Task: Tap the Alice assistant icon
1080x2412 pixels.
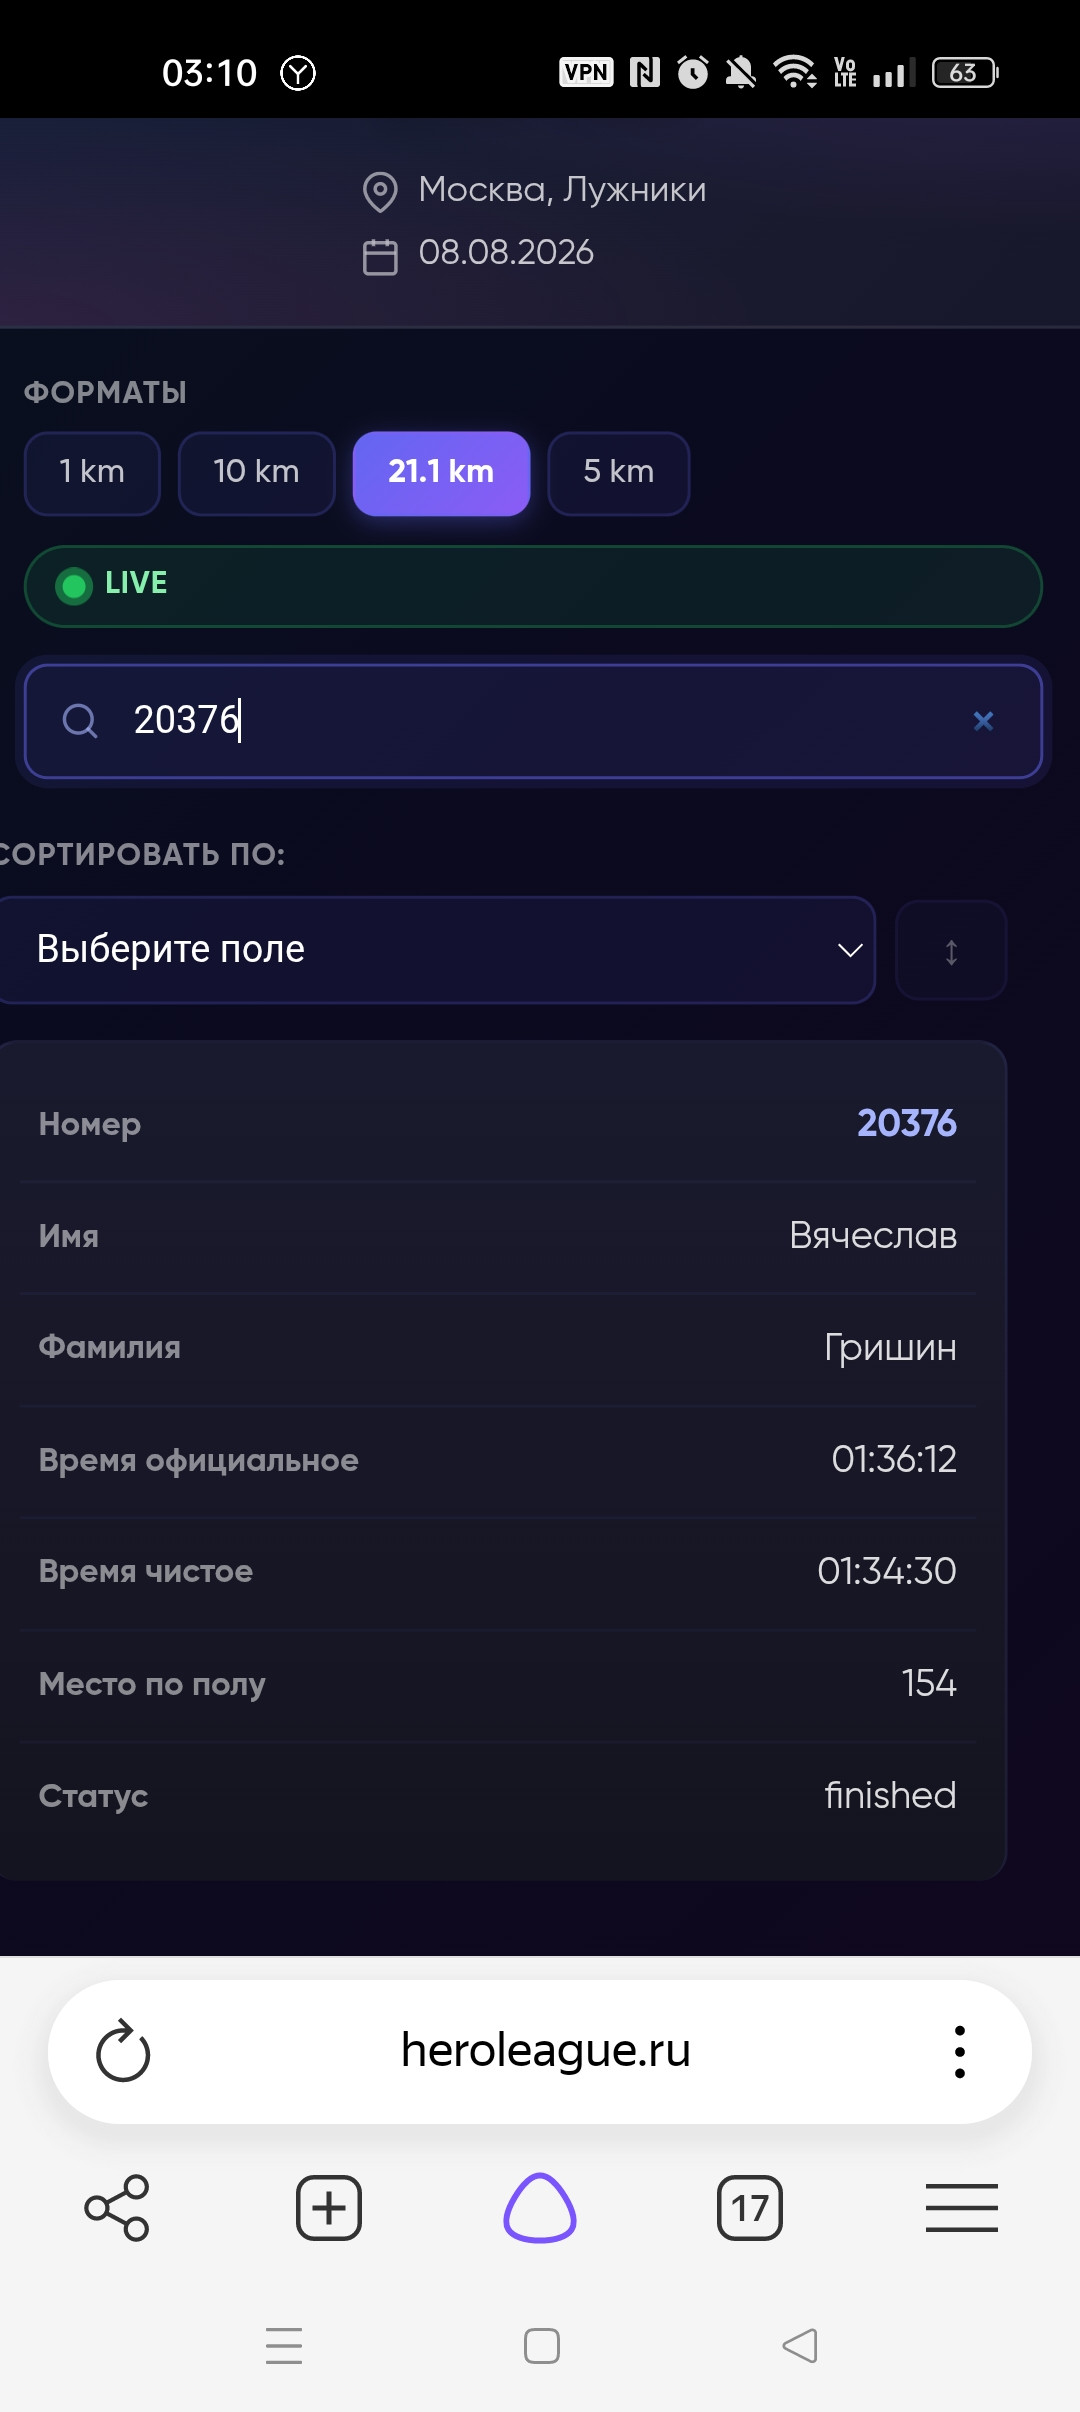Action: [x=540, y=2207]
